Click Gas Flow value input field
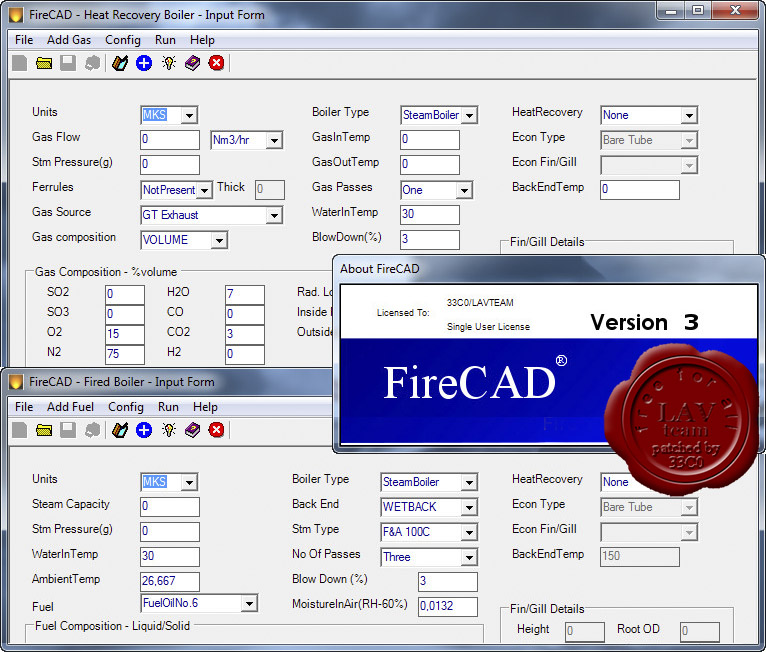 tap(170, 140)
